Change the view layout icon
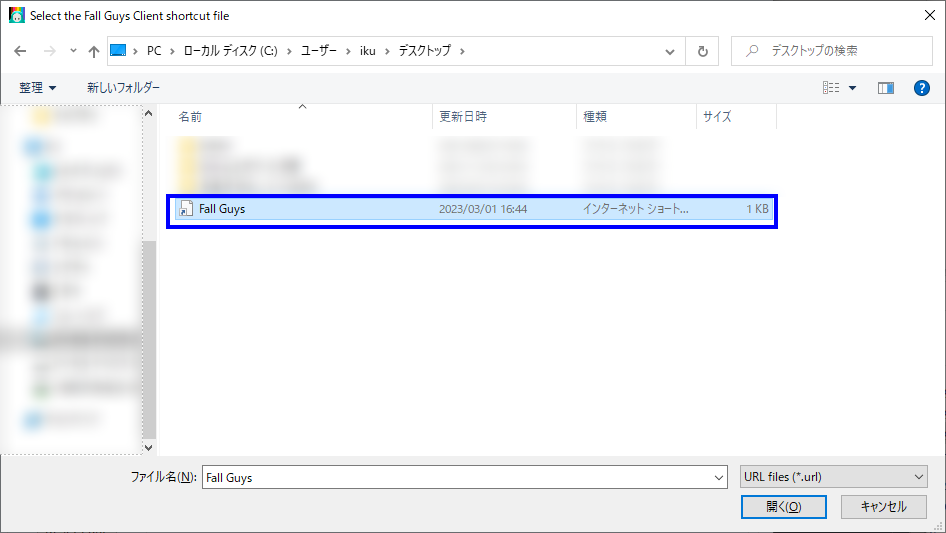This screenshot has height=533, width=946. (831, 88)
